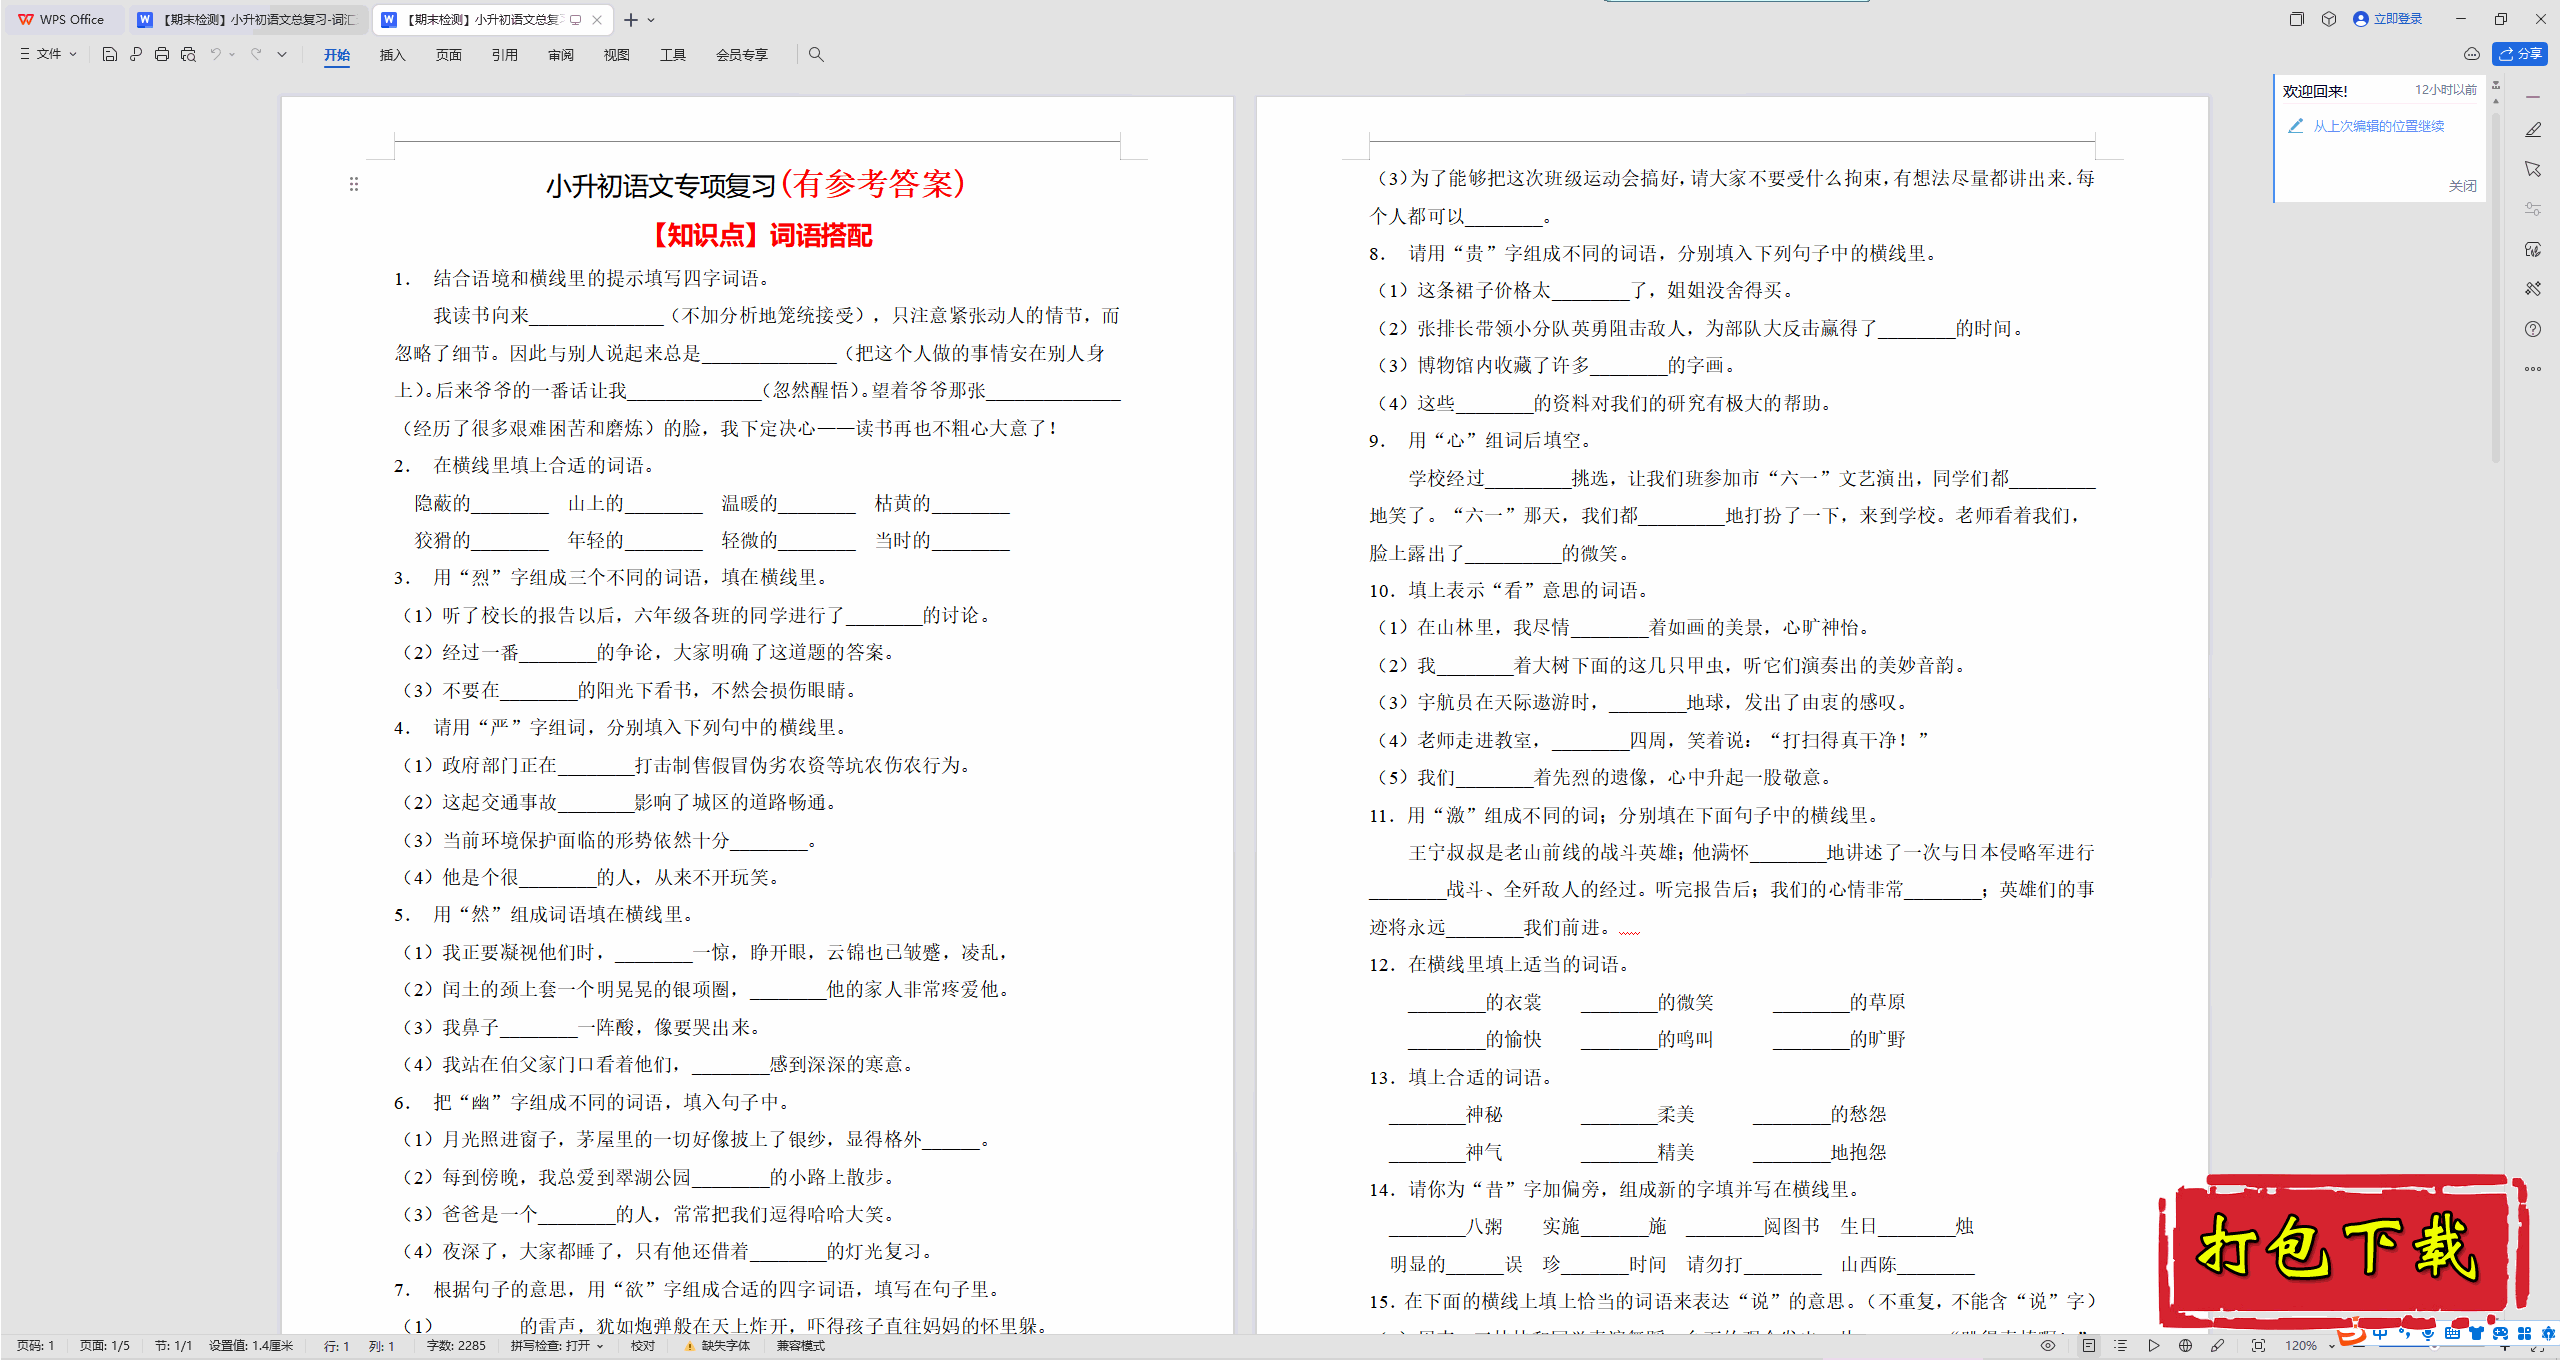Viewport: 2560px width, 1360px height.
Task: Click 立即登录 sign in button
Action: [x=2388, y=19]
